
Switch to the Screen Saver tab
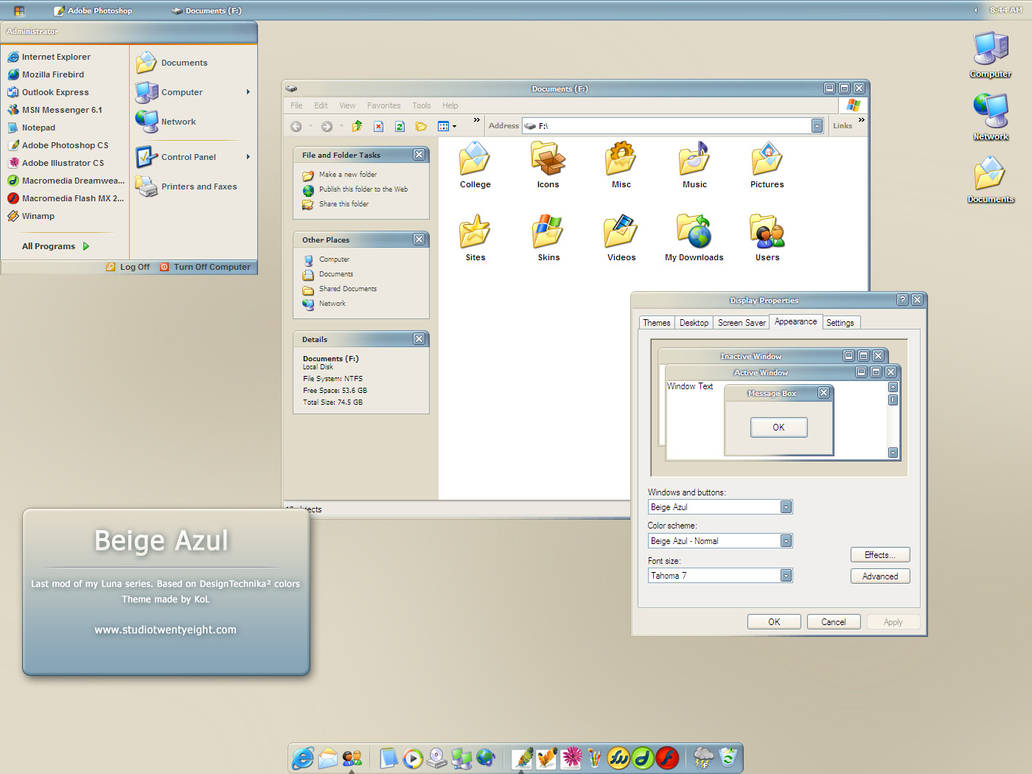tap(742, 322)
